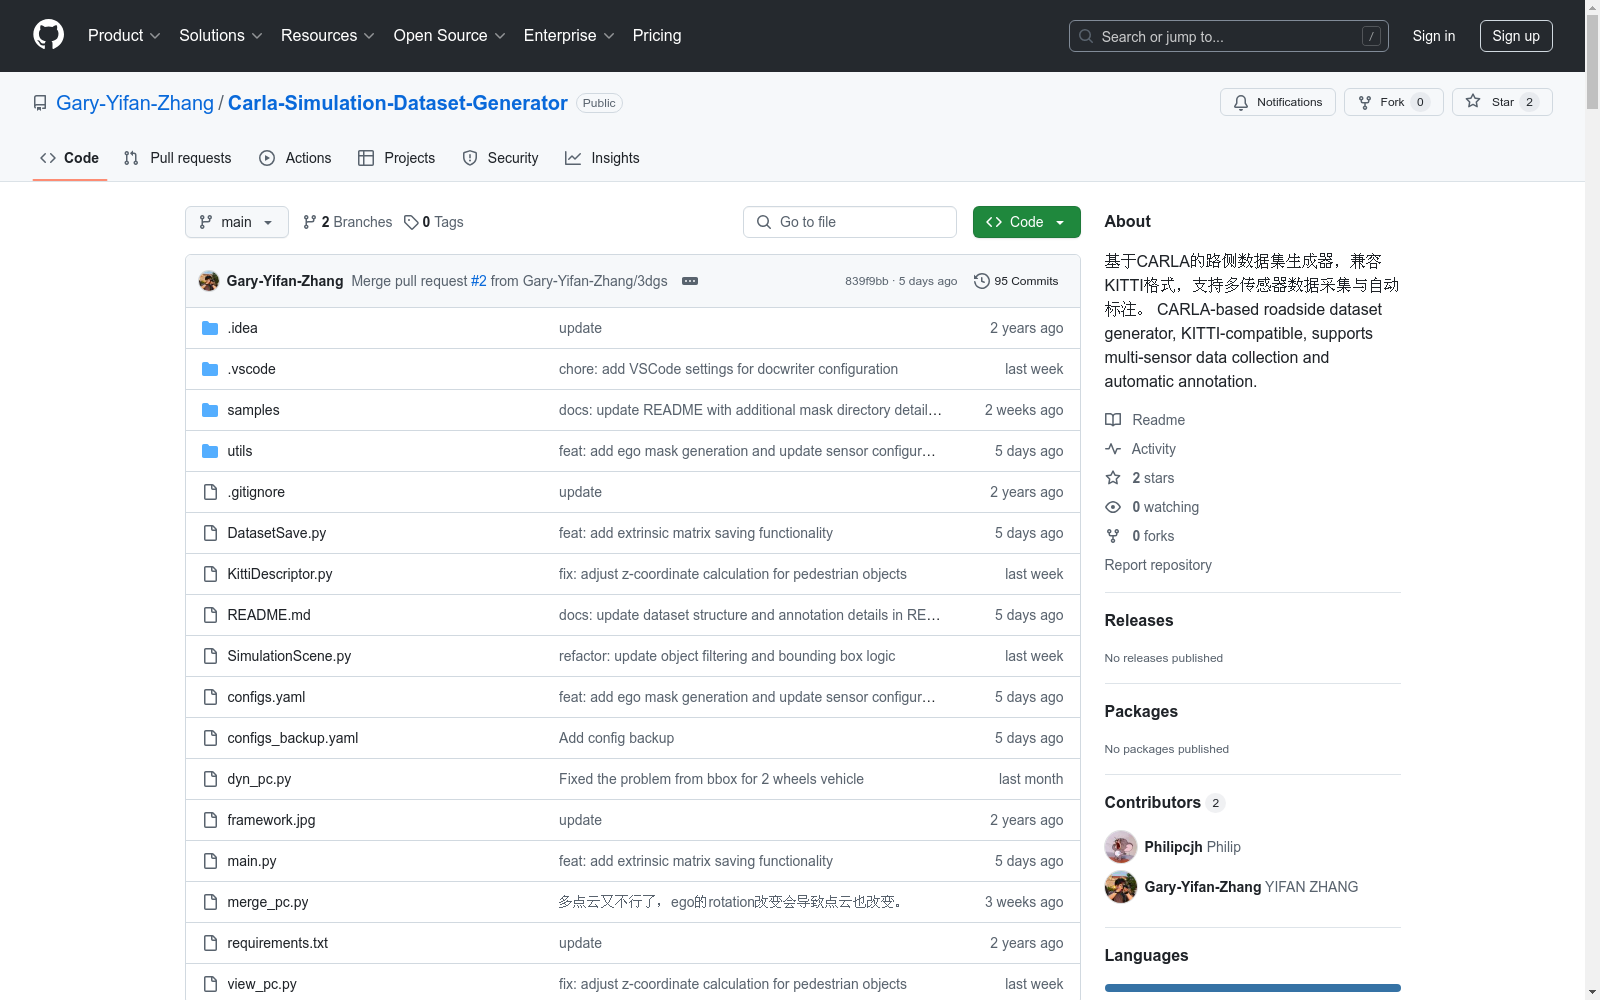Click the file icon beside main.py

[210, 861]
